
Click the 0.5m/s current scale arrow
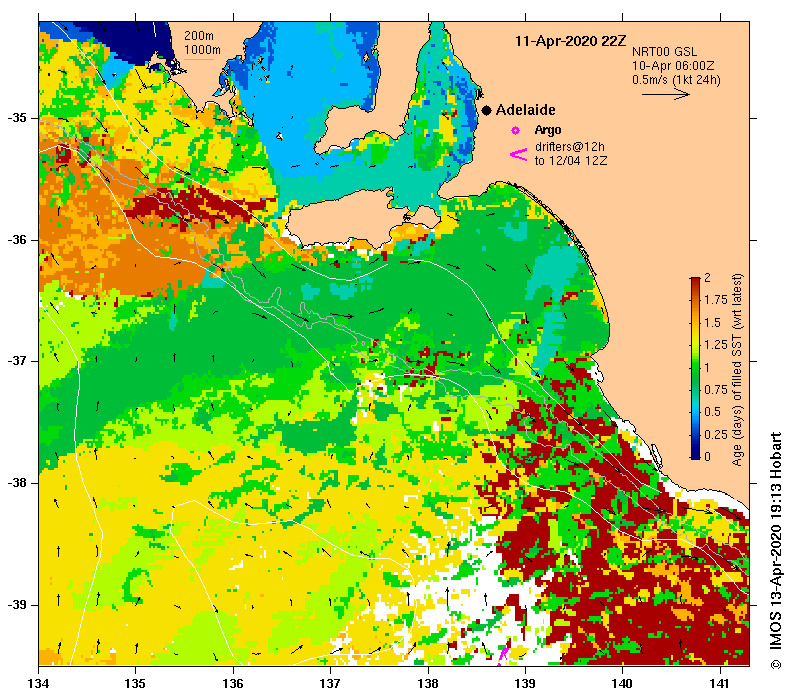click(x=665, y=94)
